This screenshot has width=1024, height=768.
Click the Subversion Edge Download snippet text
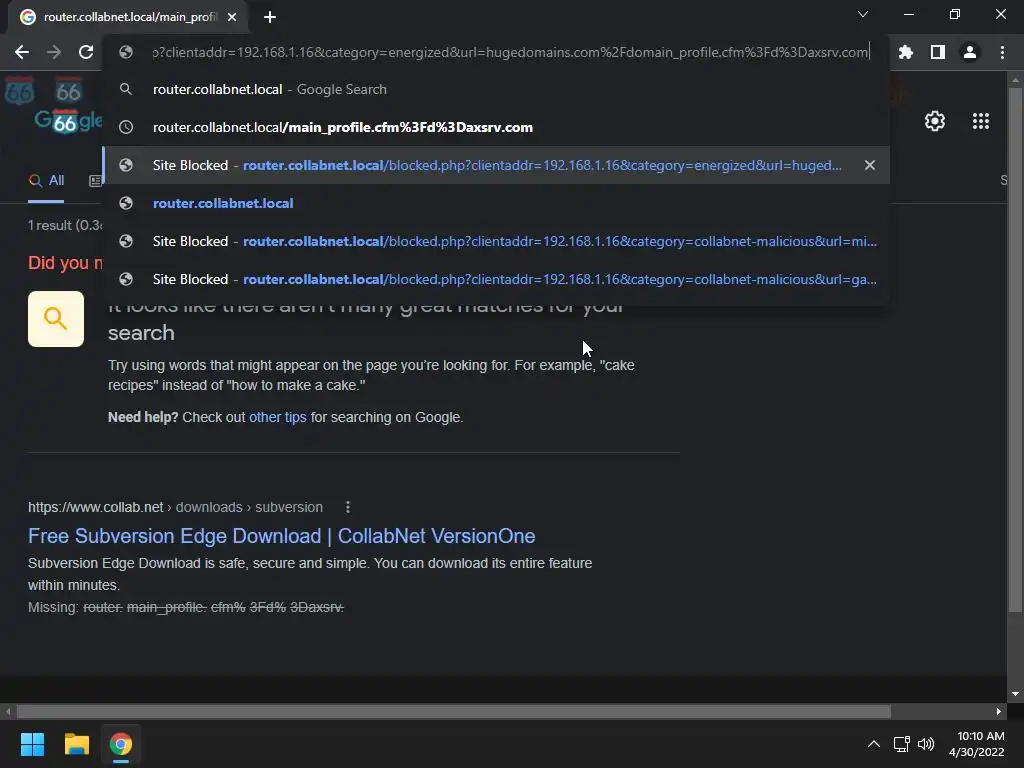(310, 574)
